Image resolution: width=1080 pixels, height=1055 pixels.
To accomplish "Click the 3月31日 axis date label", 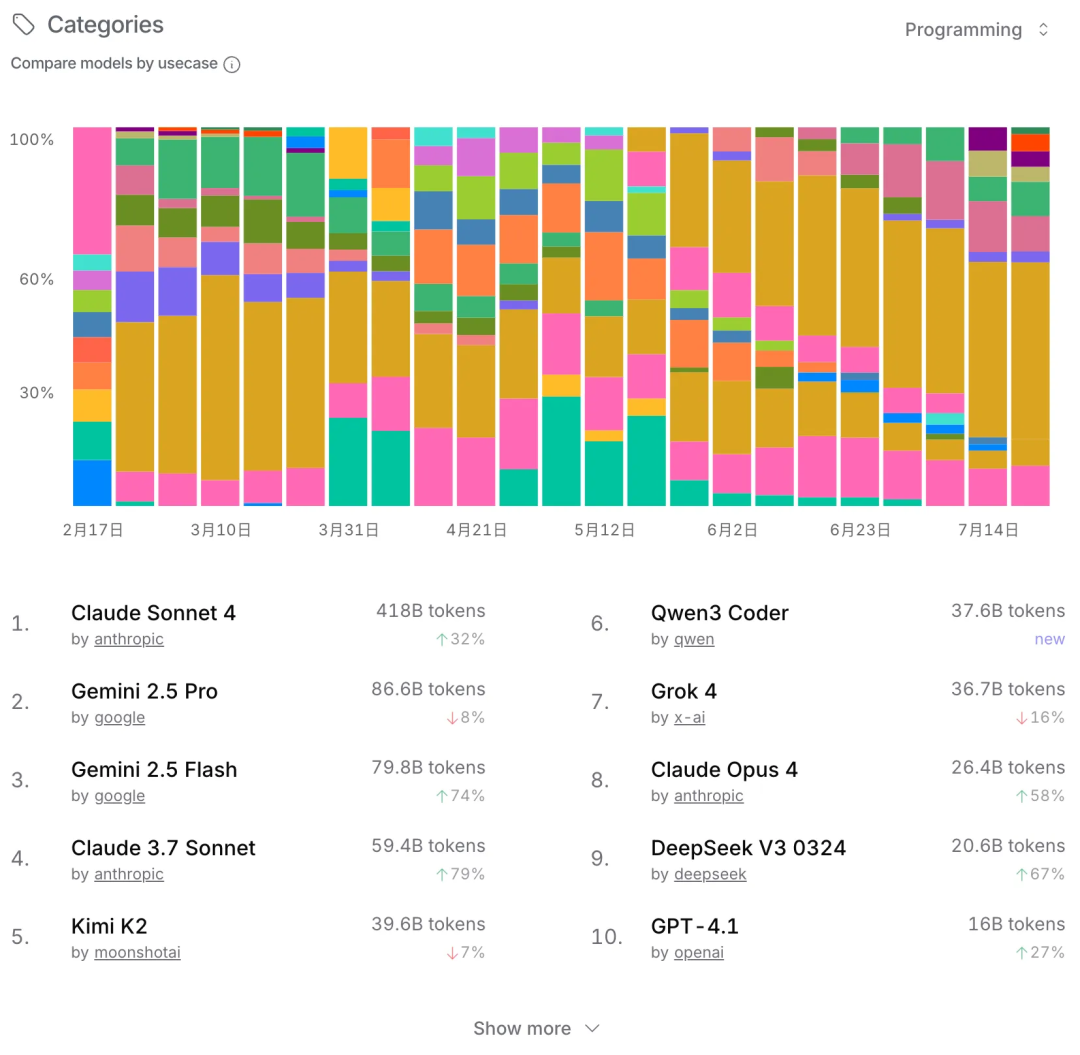I will 349,530.
